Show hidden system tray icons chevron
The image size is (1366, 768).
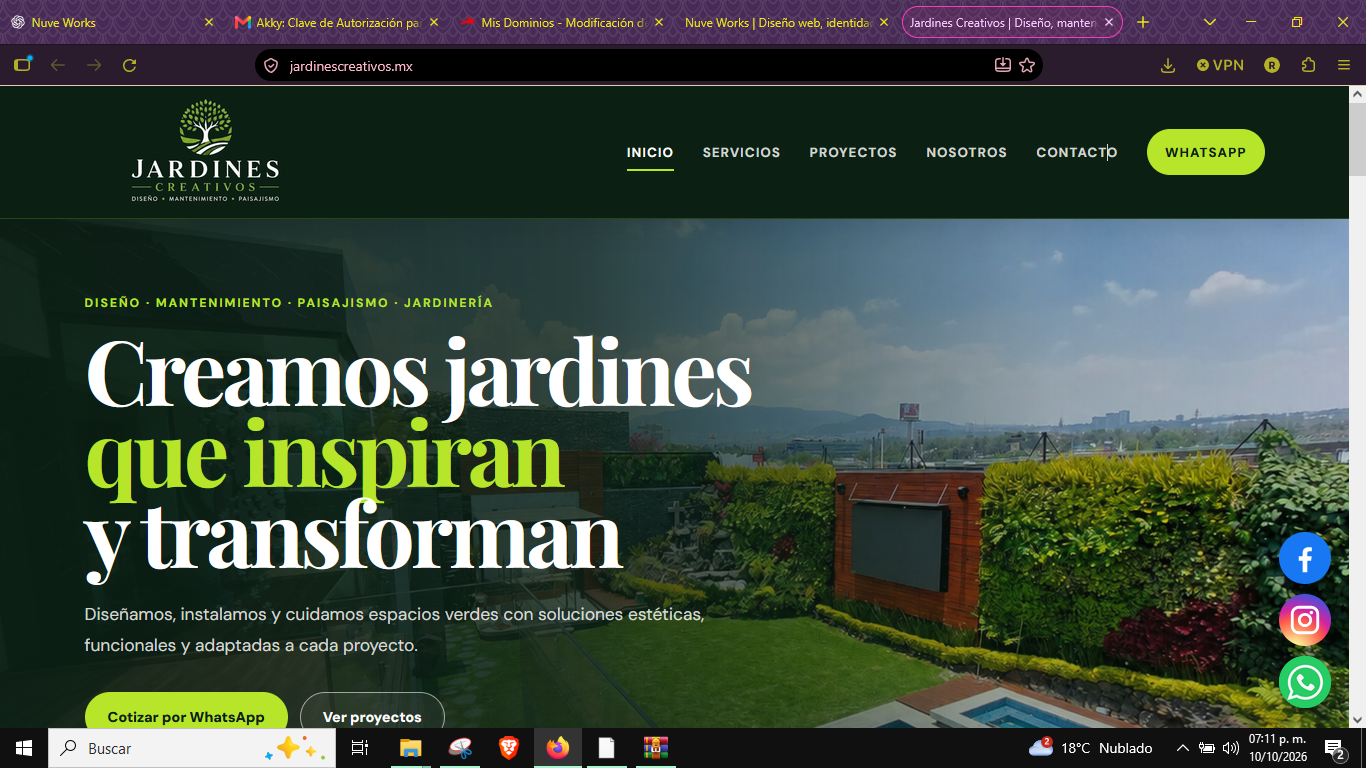(x=1182, y=748)
